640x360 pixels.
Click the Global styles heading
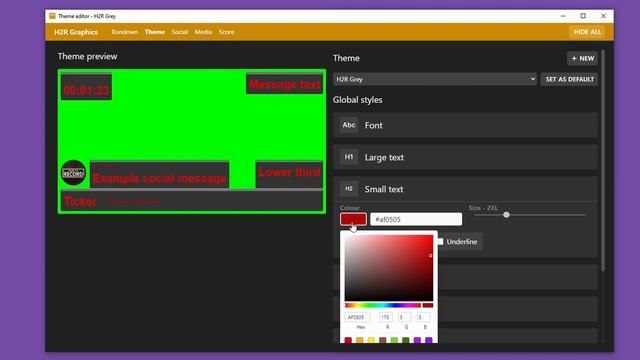point(358,100)
